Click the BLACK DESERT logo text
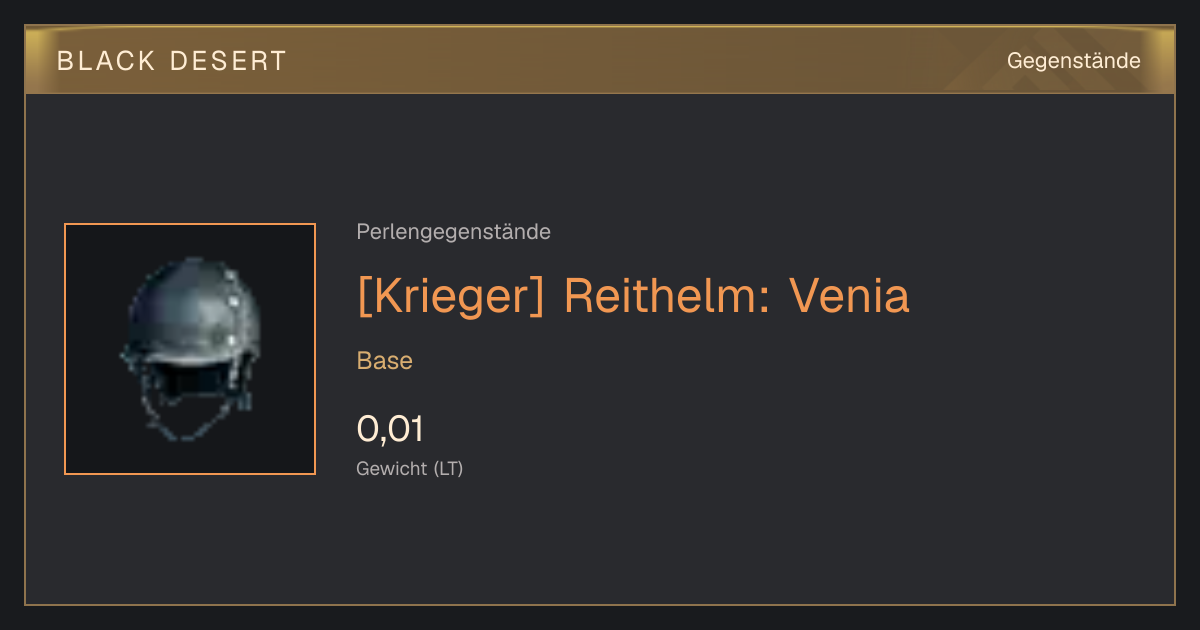1200x630 pixels. point(172,61)
